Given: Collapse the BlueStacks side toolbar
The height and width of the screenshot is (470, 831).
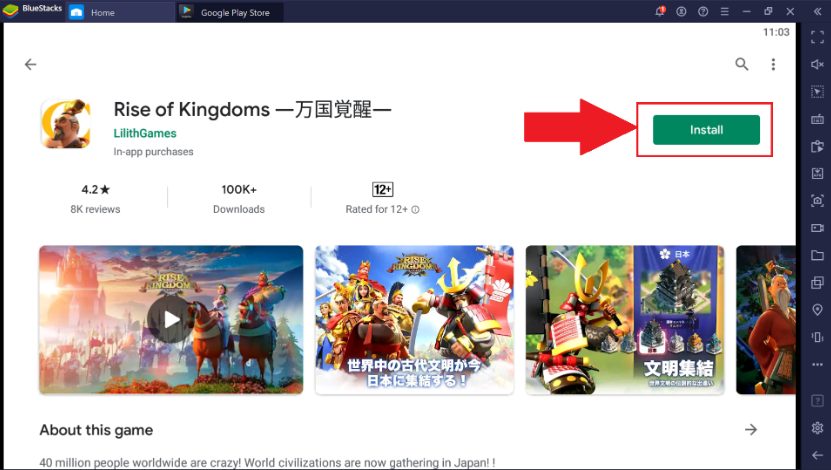Looking at the screenshot, I should coord(817,11).
